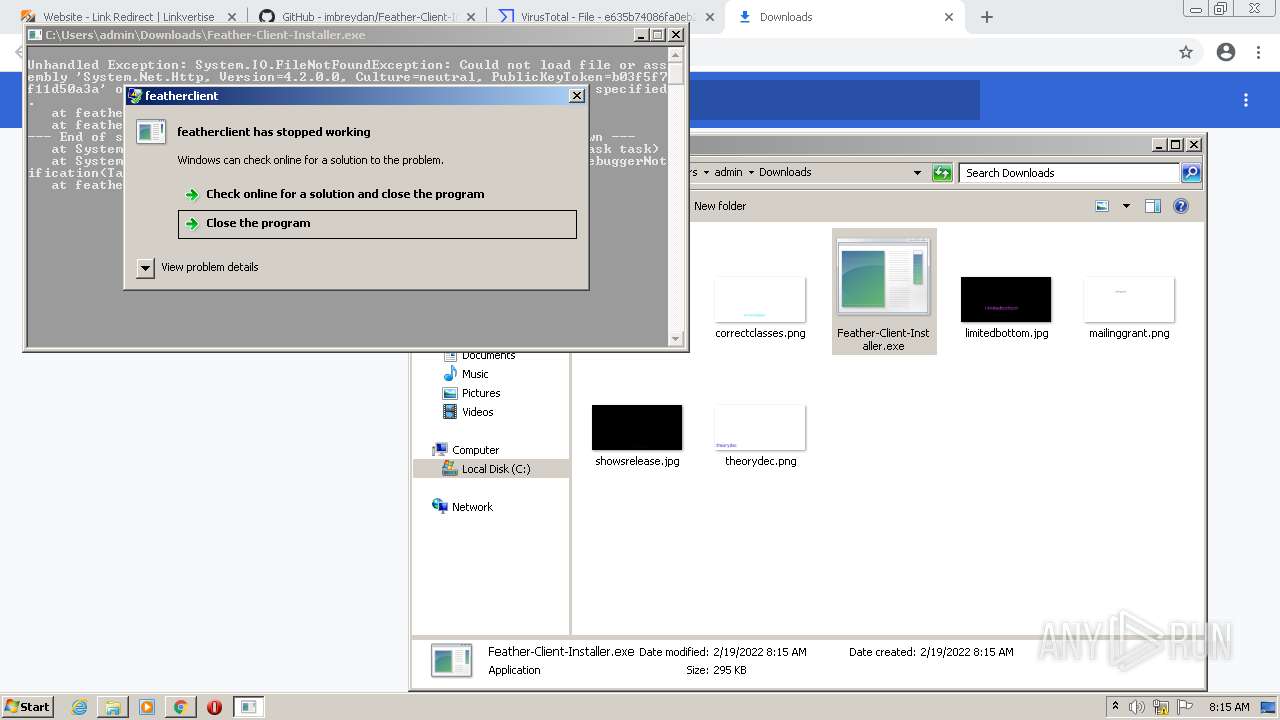Launch Internet Explorer from taskbar

[x=79, y=707]
